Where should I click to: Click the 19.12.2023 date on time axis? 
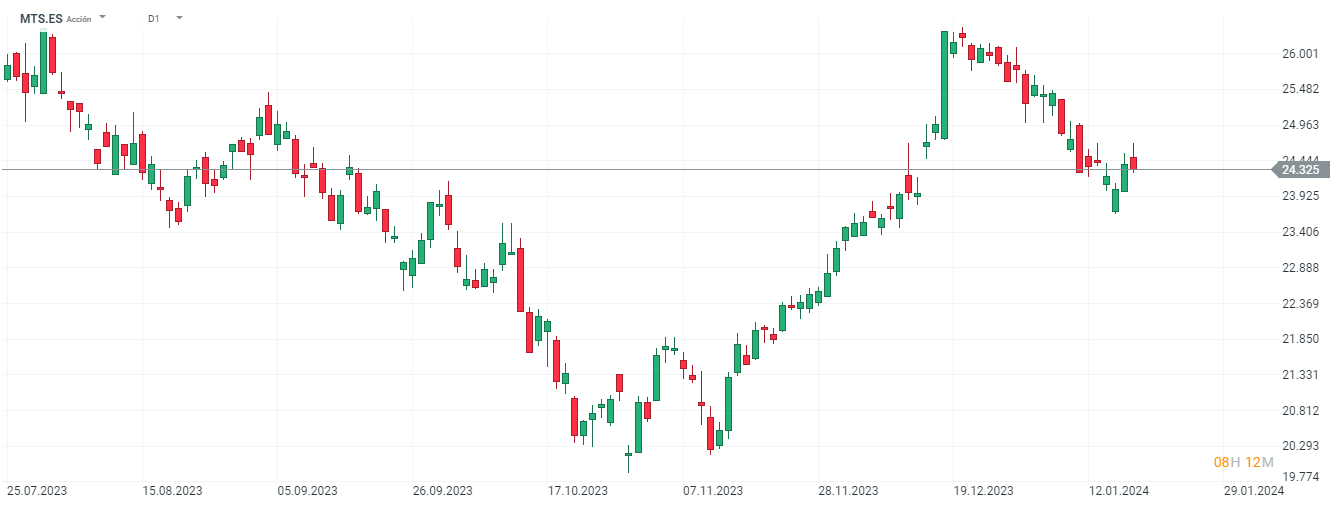(983, 491)
